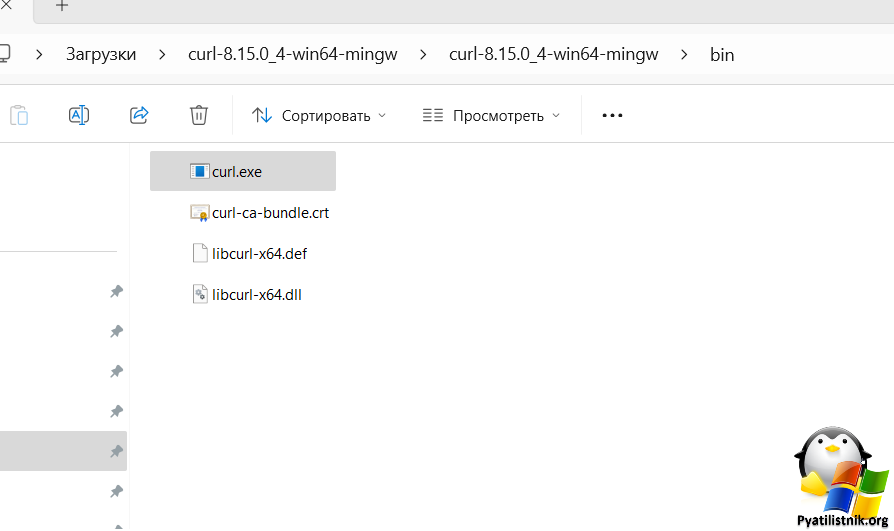894x531 pixels.
Task: Open the three-dots more options menu
Action: coord(612,116)
